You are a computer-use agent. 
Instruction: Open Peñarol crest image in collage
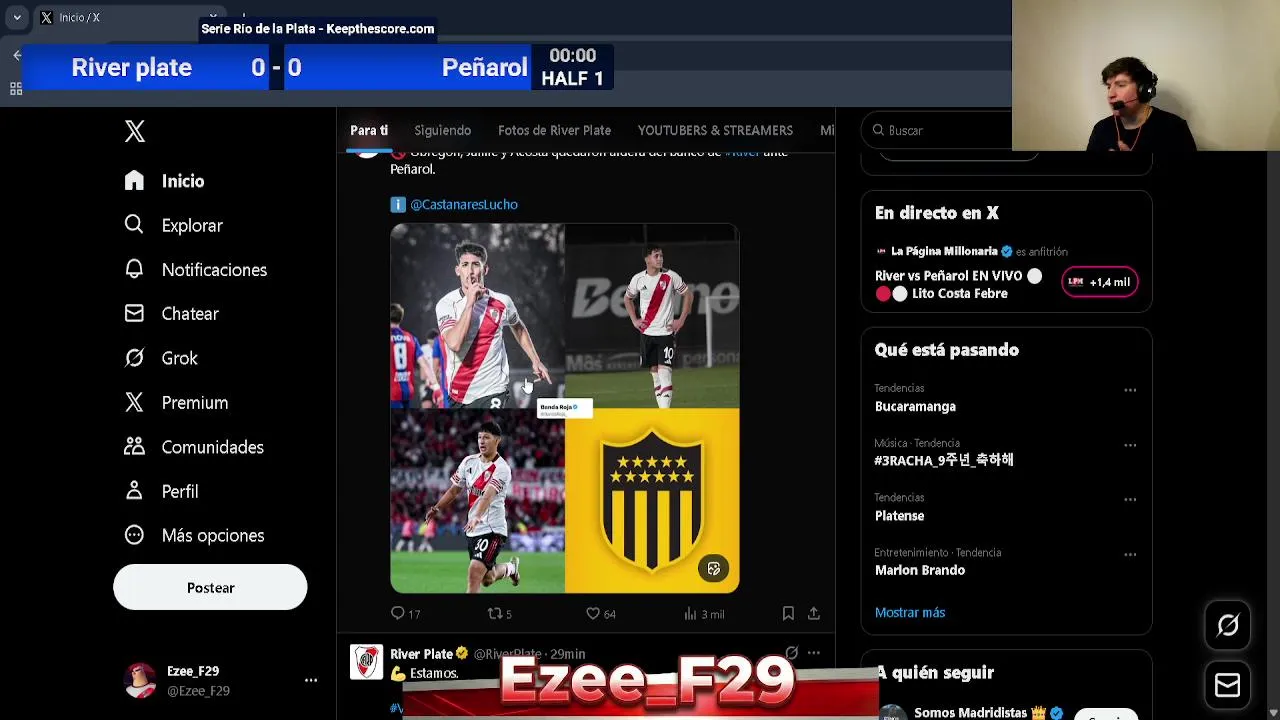pos(652,500)
